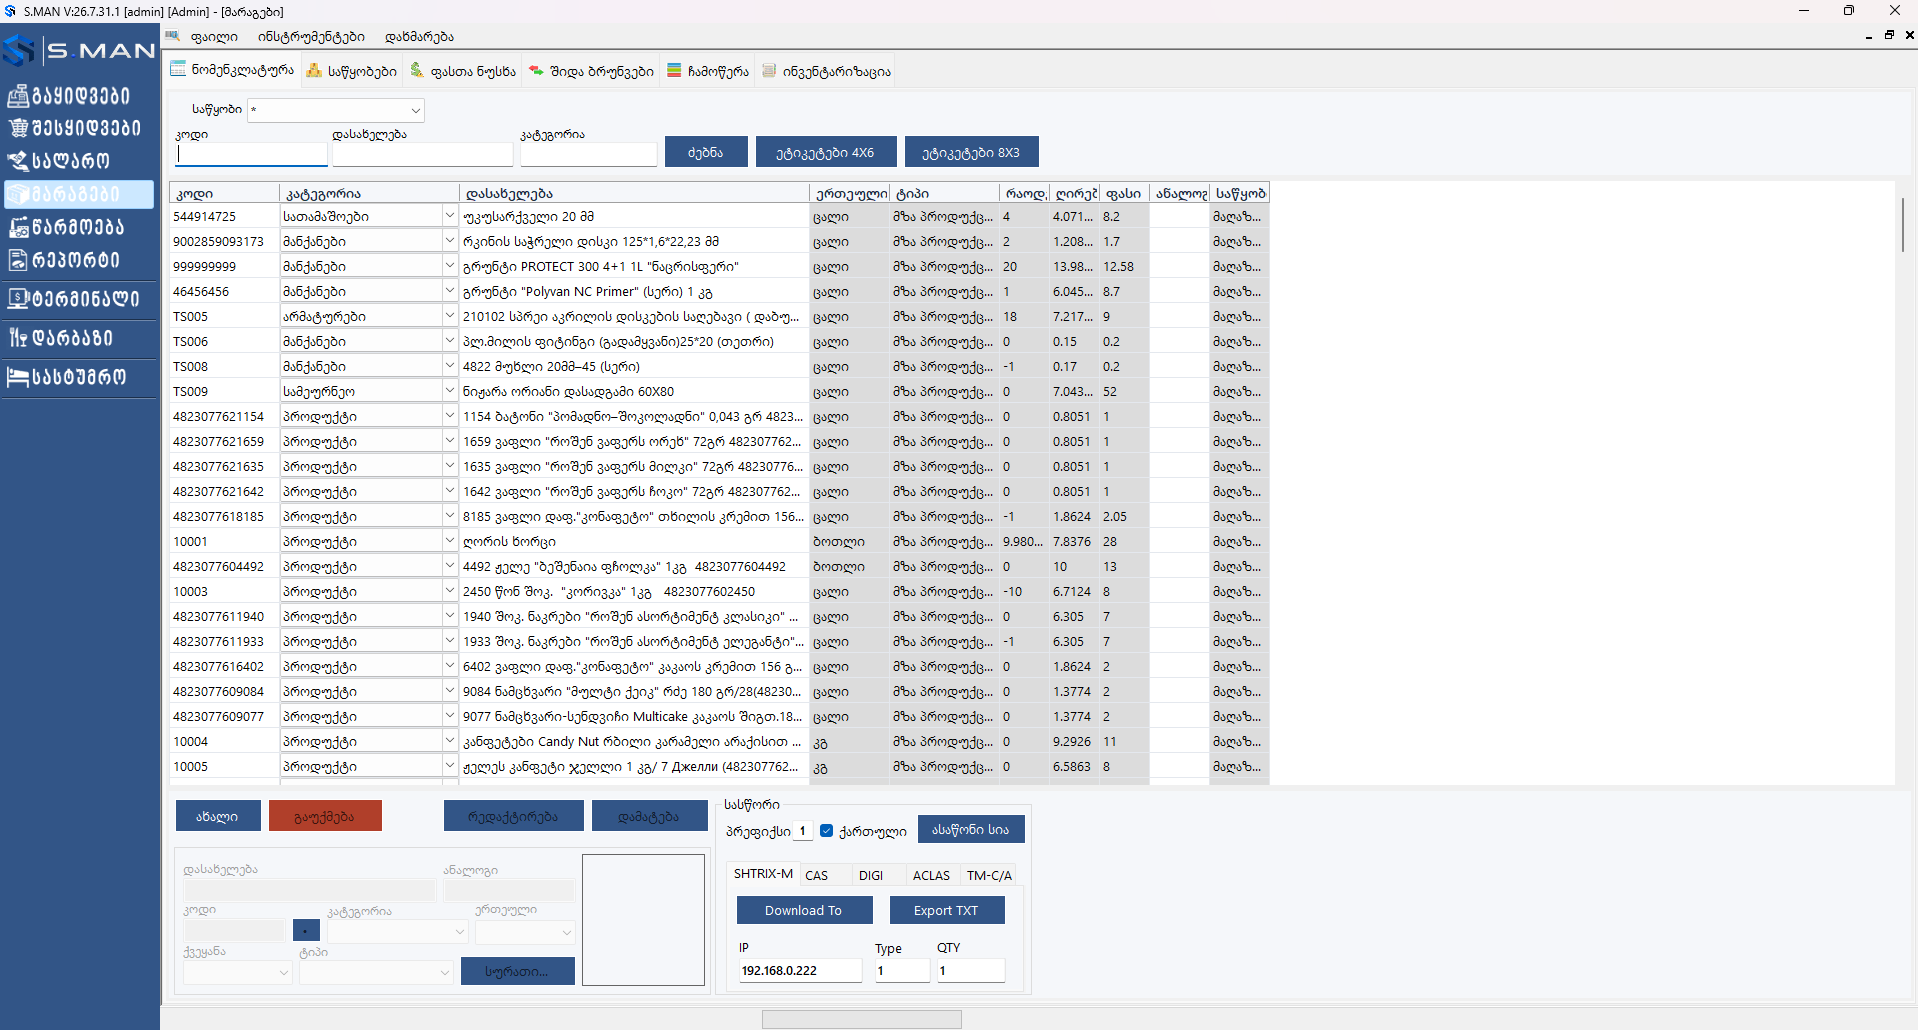
Task: Open the ინსტრუმენტები menu
Action: click(x=311, y=37)
